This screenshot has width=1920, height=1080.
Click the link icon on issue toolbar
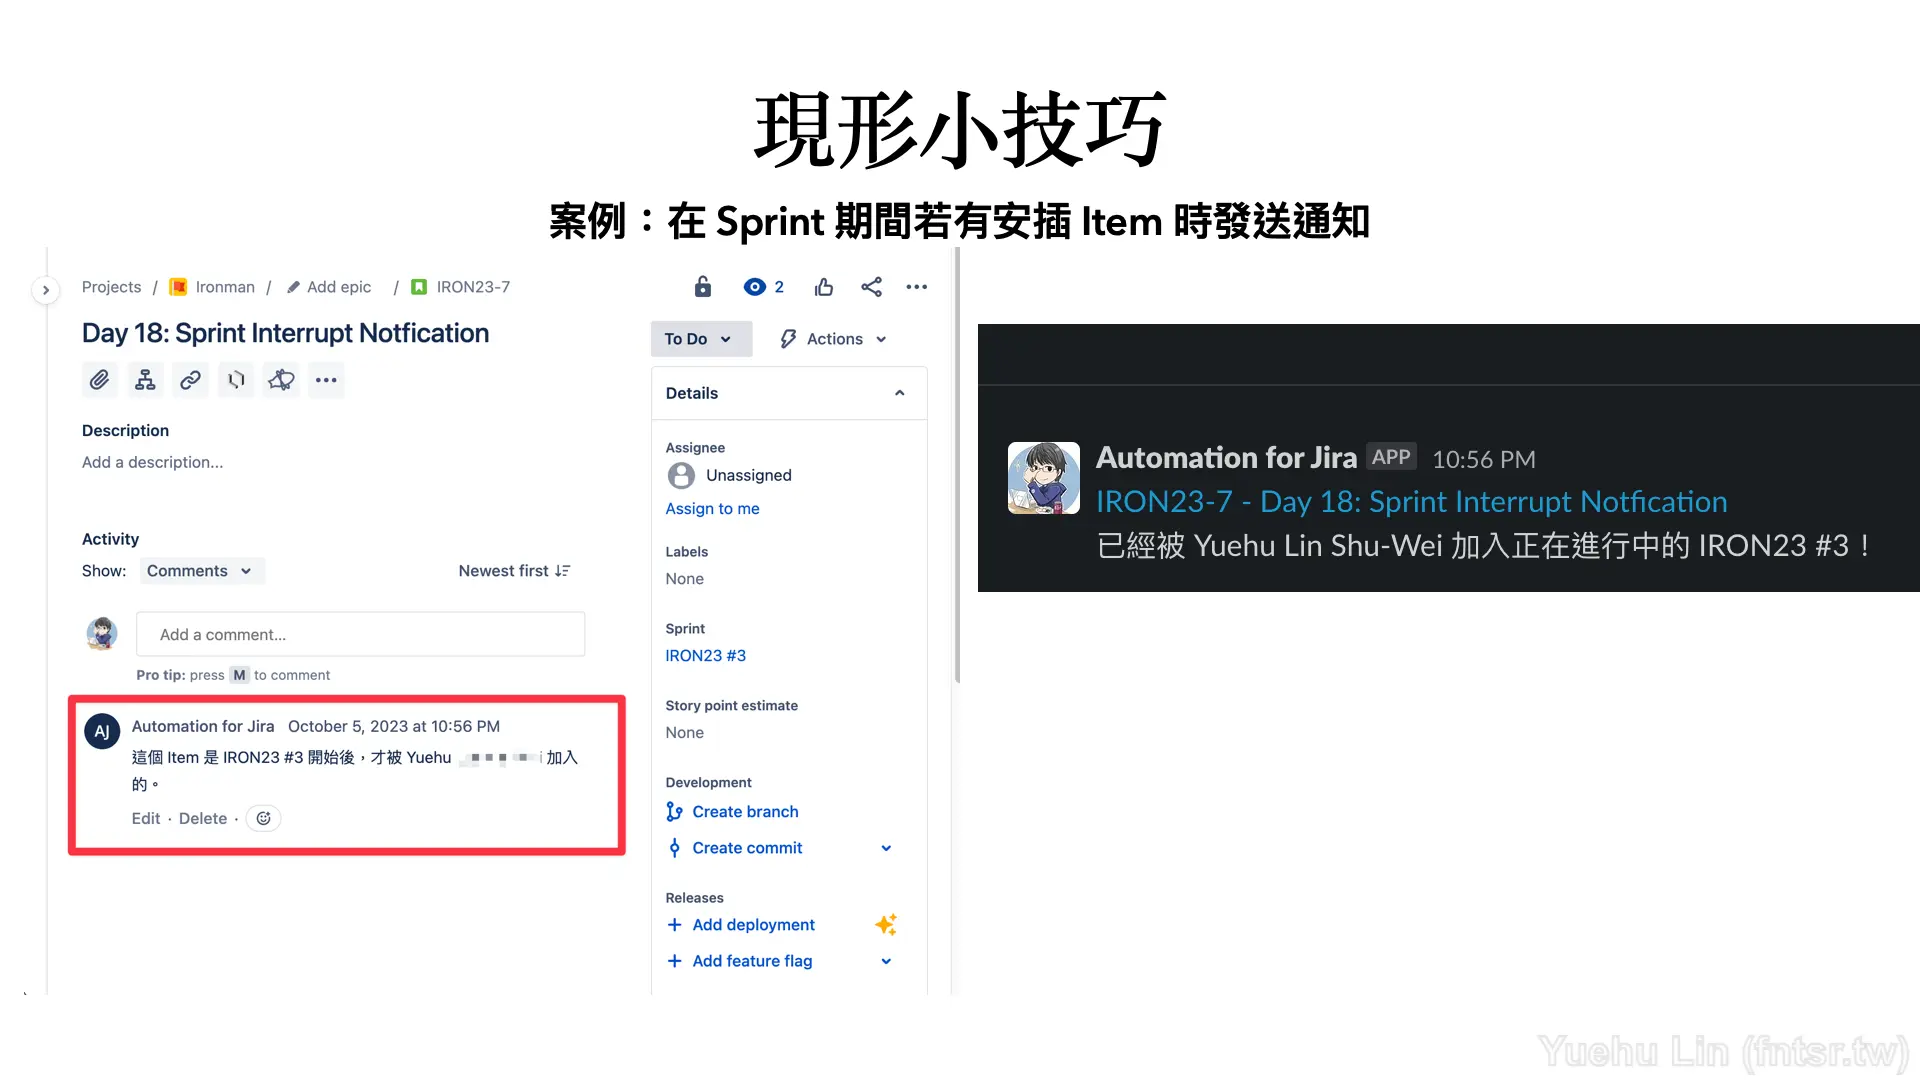[x=190, y=380]
